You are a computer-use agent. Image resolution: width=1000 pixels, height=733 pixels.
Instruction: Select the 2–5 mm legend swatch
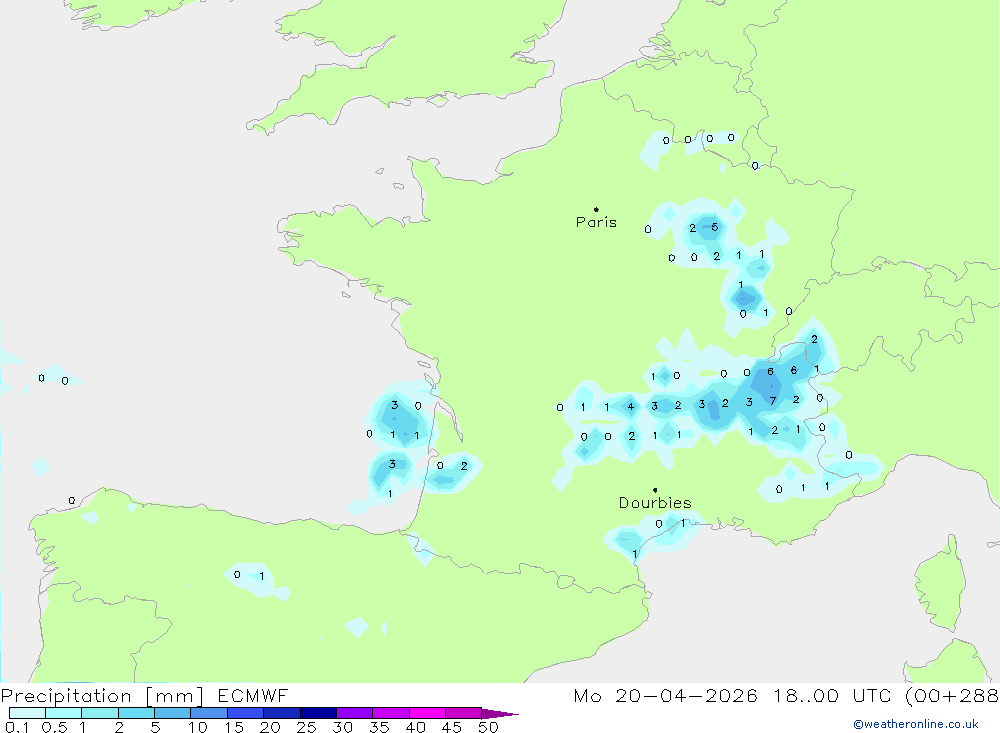pyautogui.click(x=136, y=713)
